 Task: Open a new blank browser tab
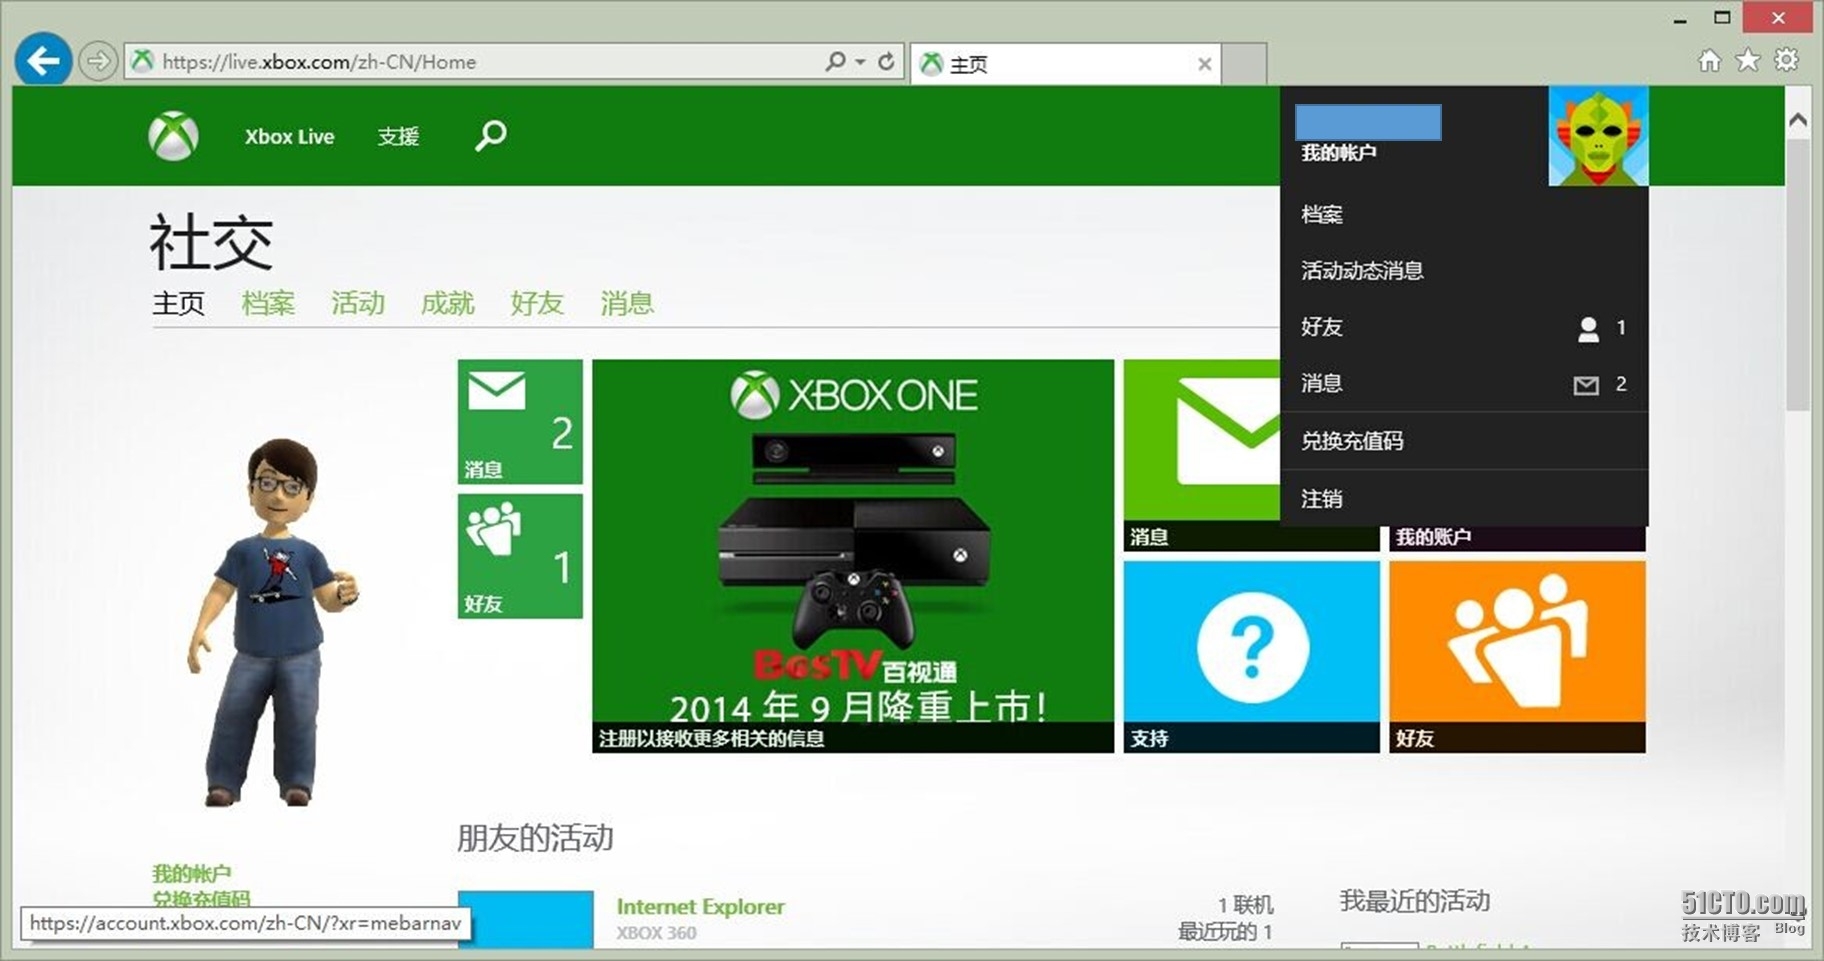click(x=1244, y=64)
